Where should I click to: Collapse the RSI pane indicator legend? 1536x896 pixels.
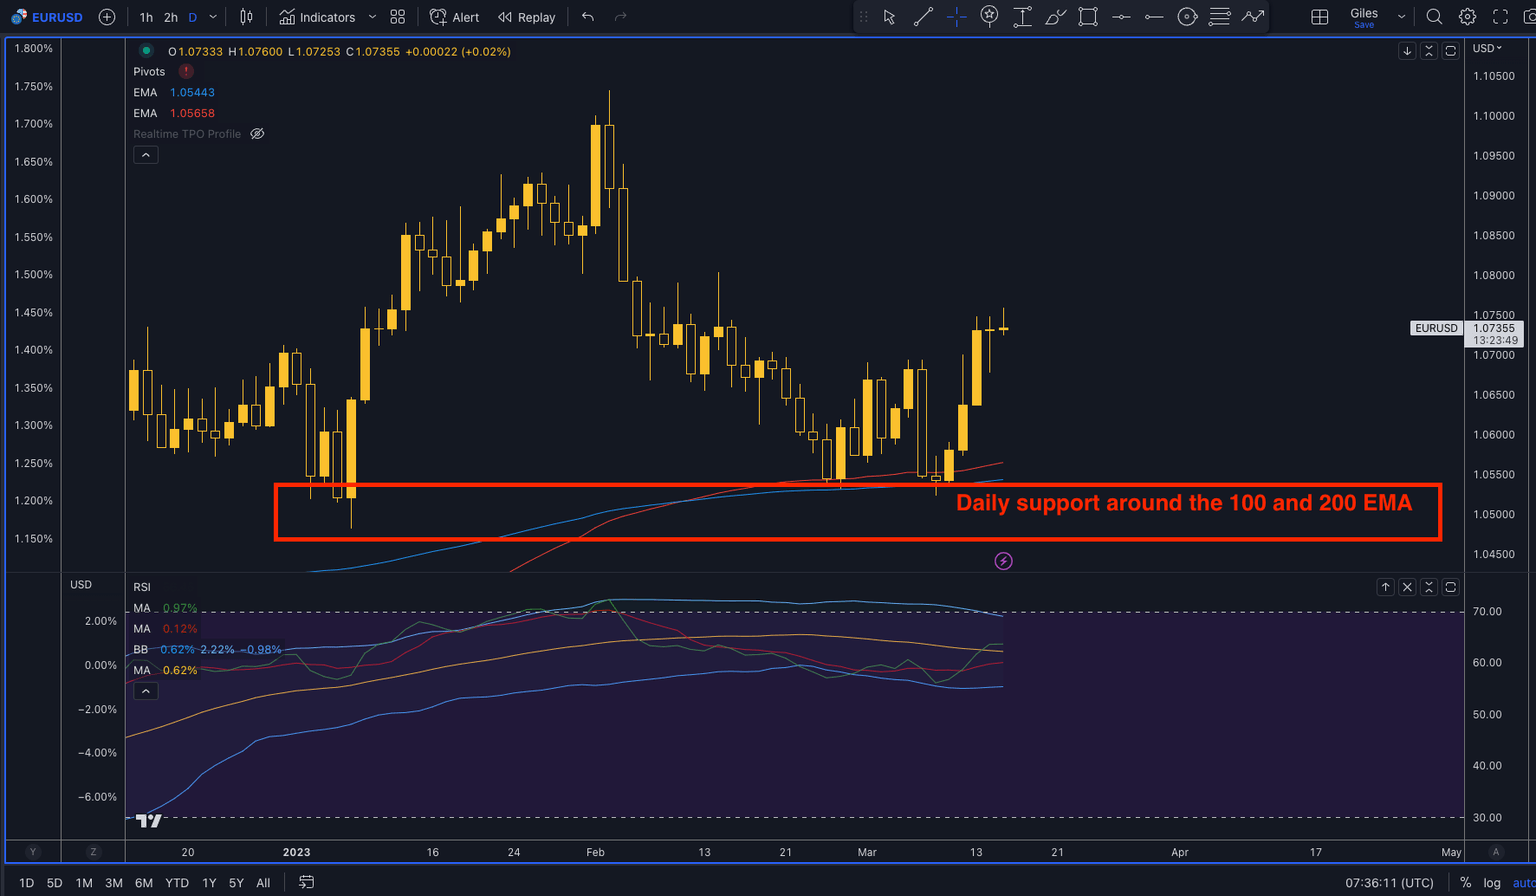pos(146,691)
